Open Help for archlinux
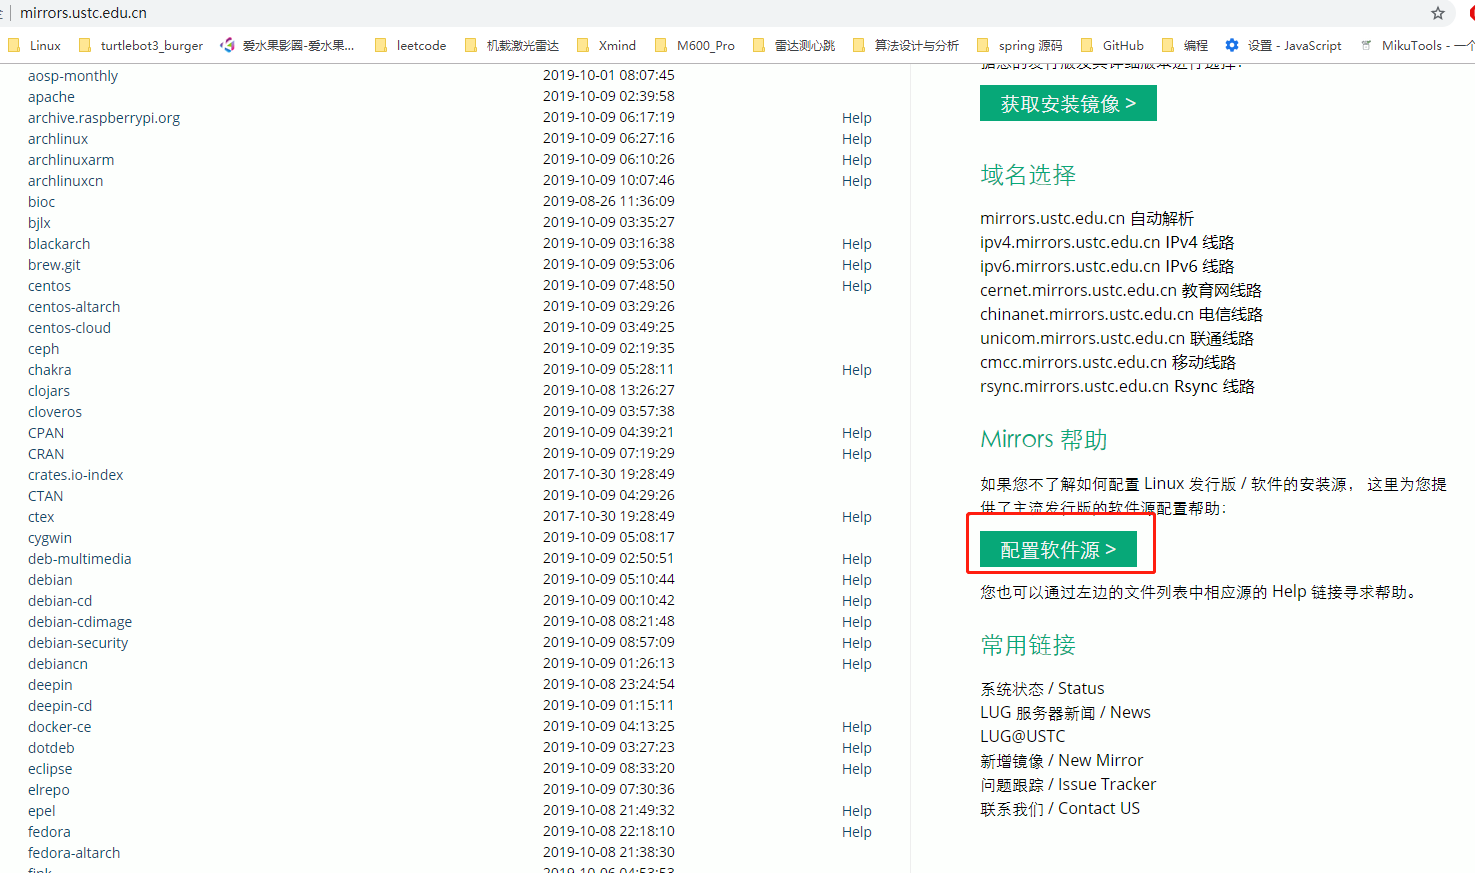This screenshot has height=873, width=1475. [x=857, y=139]
